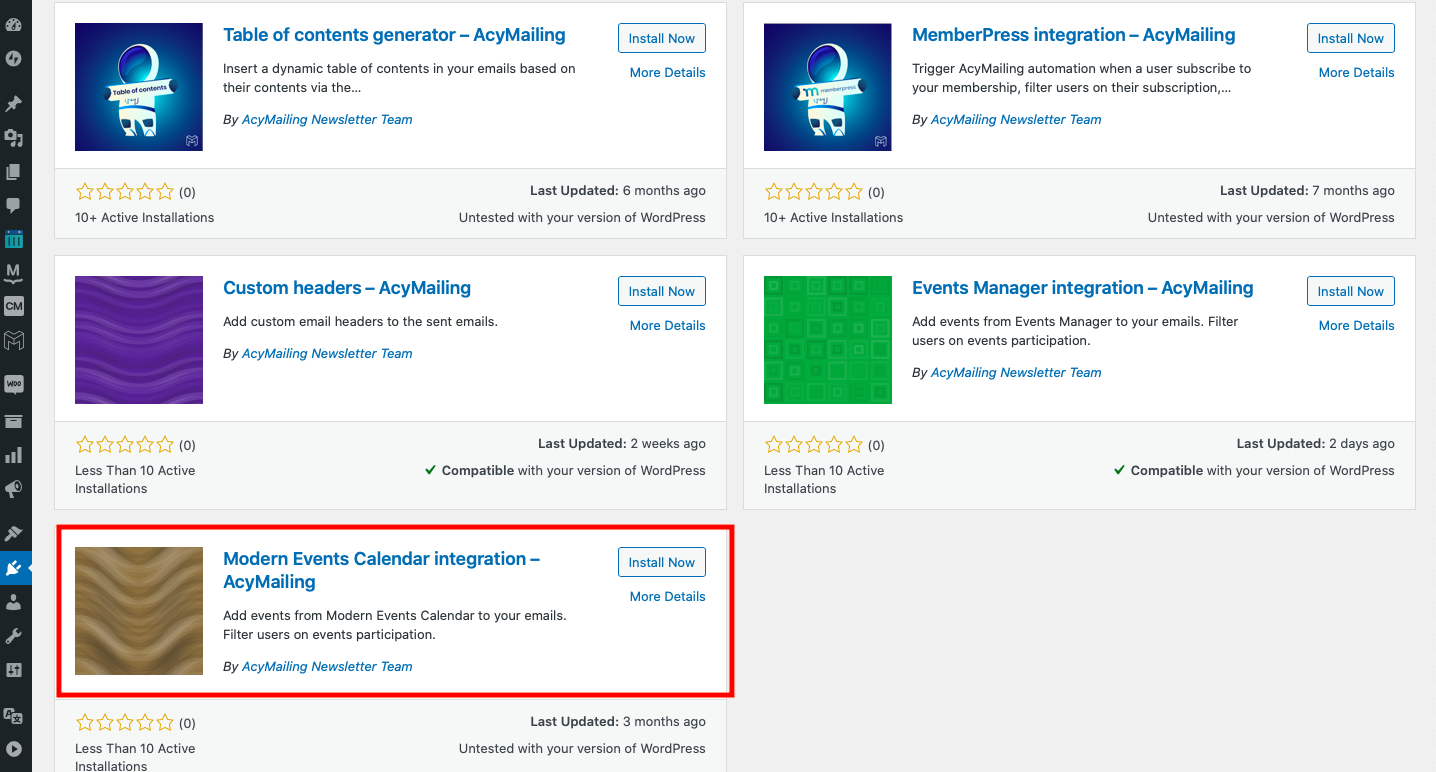Open the 'Custom headers – AcyMailing' title link
Viewport: 1436px width, 772px height.
point(347,288)
